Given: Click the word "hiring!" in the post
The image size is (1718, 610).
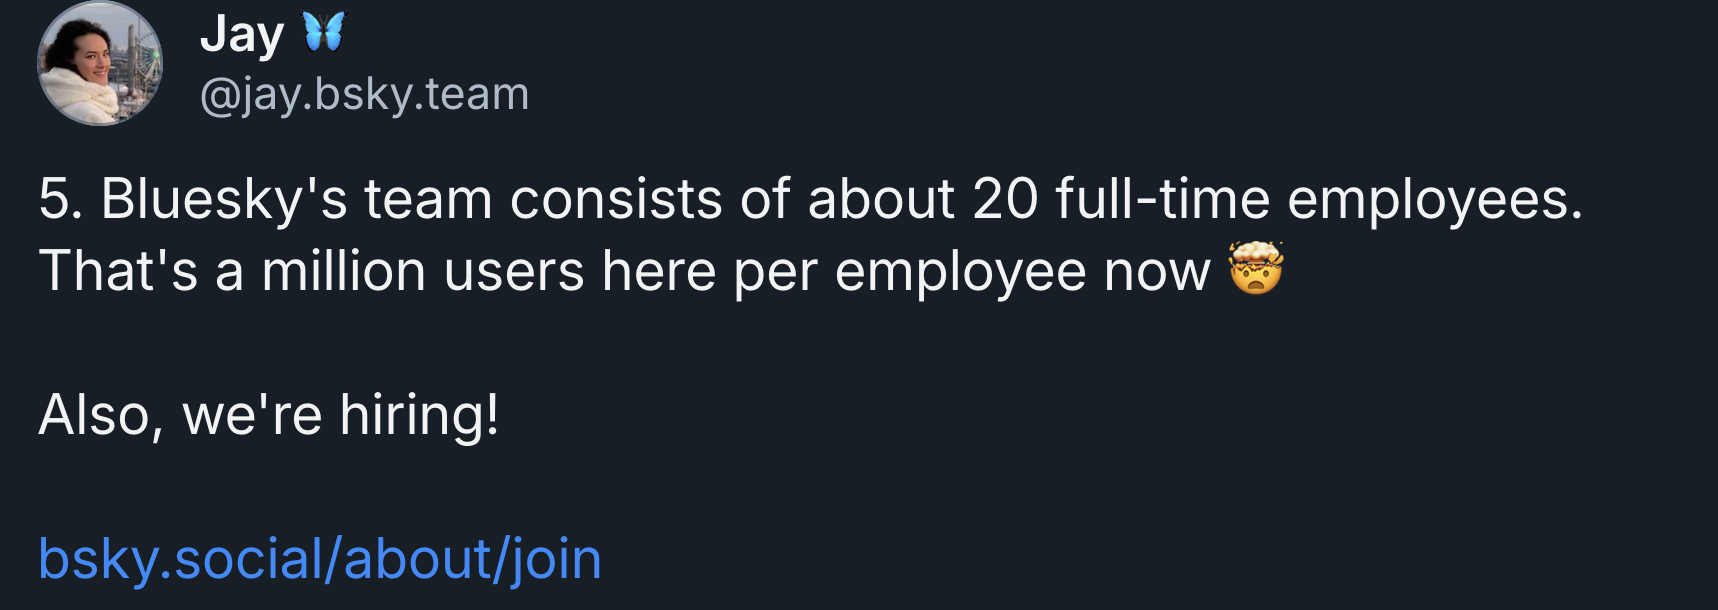Looking at the screenshot, I should click(x=419, y=414).
